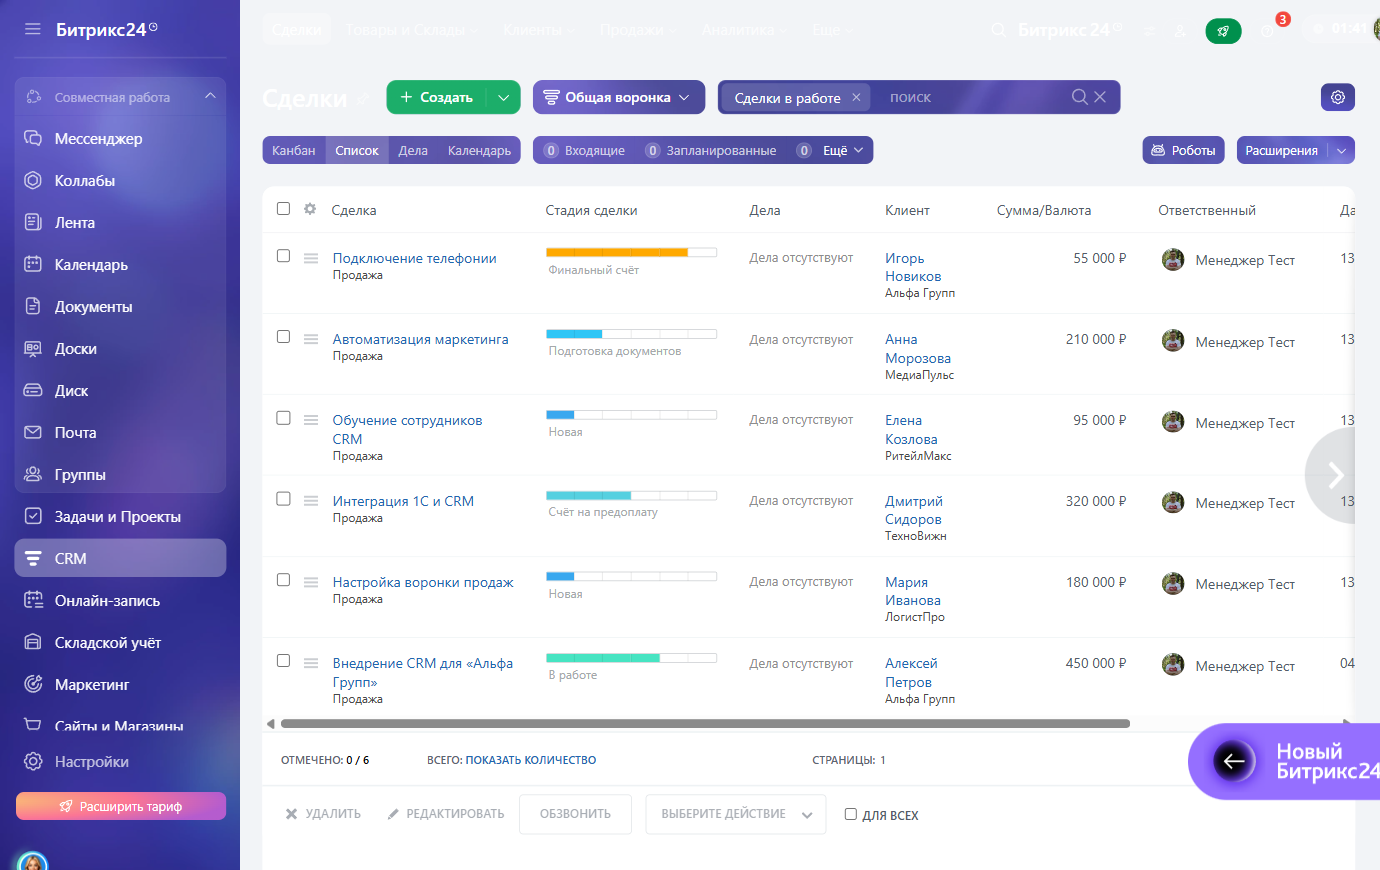Click the green rocket icon in header
1380x870 pixels.
click(1223, 31)
